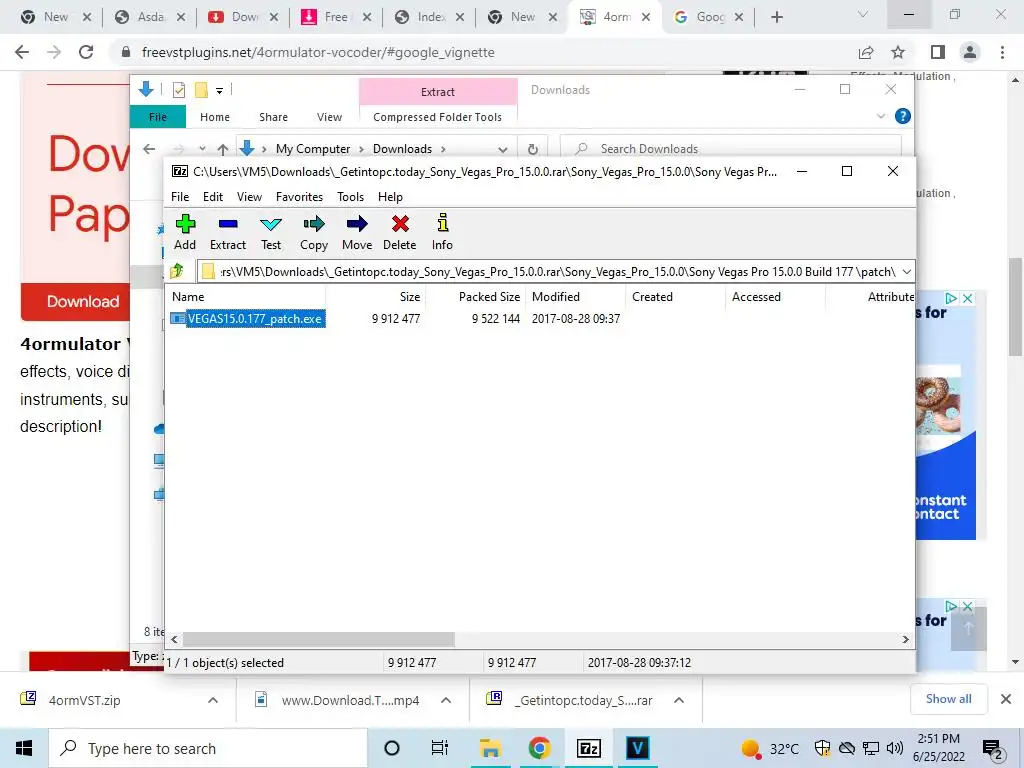
Task: Click the 7-Zip horizontal scrollbar thumb
Action: pos(319,639)
